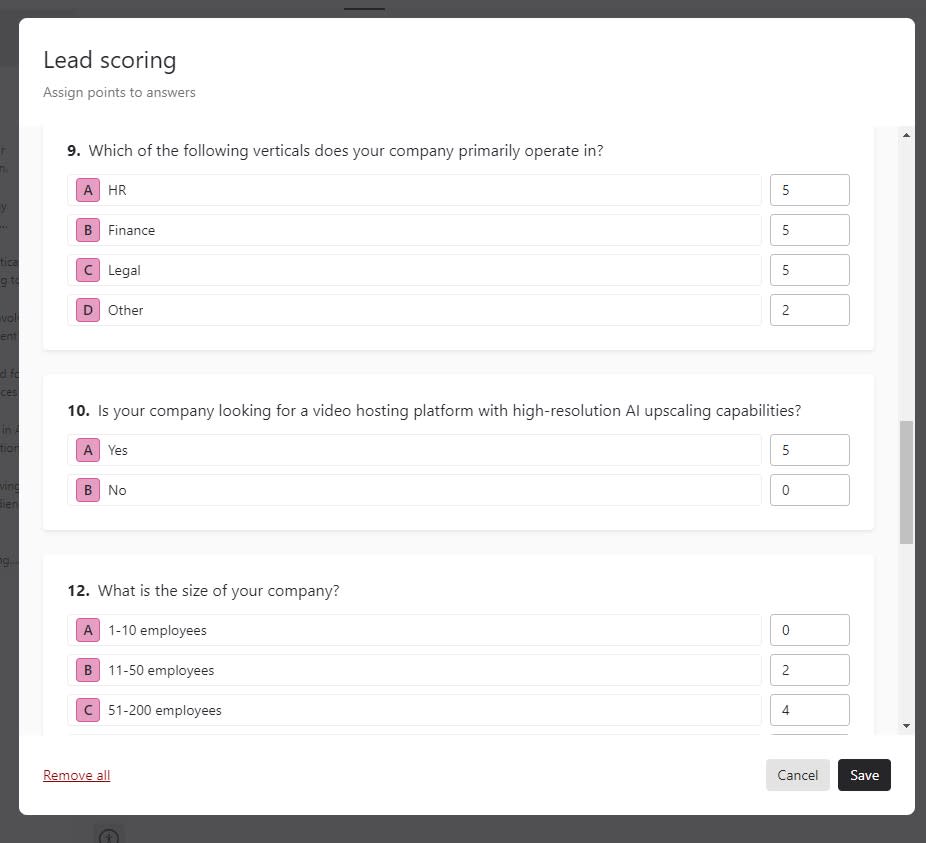Cancel the lead scoring dialog
Image resolution: width=926 pixels, height=843 pixels.
(797, 775)
